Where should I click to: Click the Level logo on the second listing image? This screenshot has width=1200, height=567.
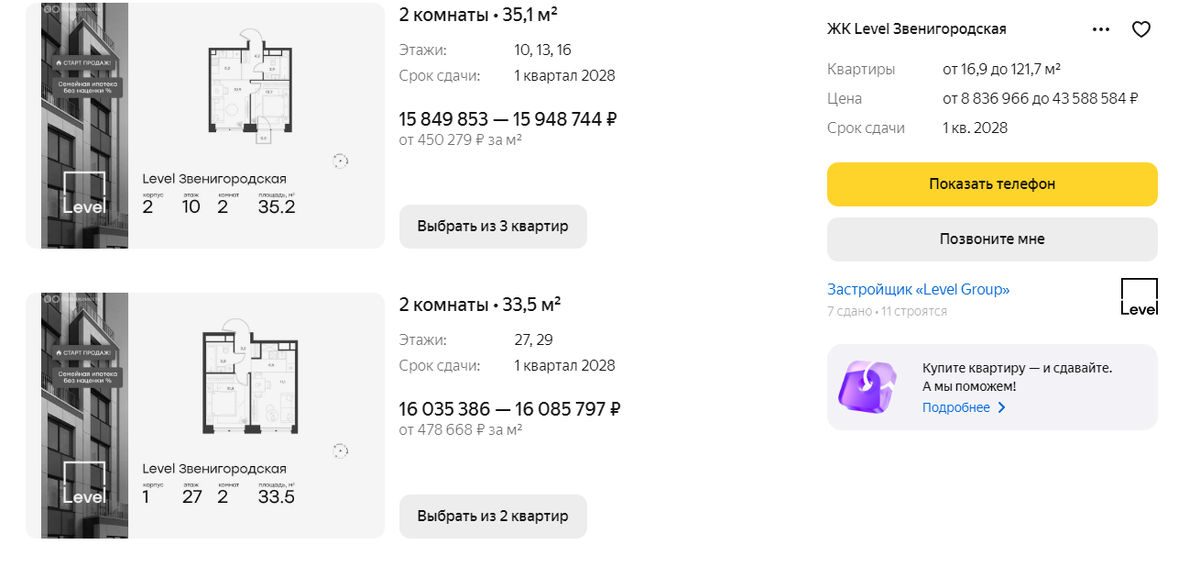(84, 484)
